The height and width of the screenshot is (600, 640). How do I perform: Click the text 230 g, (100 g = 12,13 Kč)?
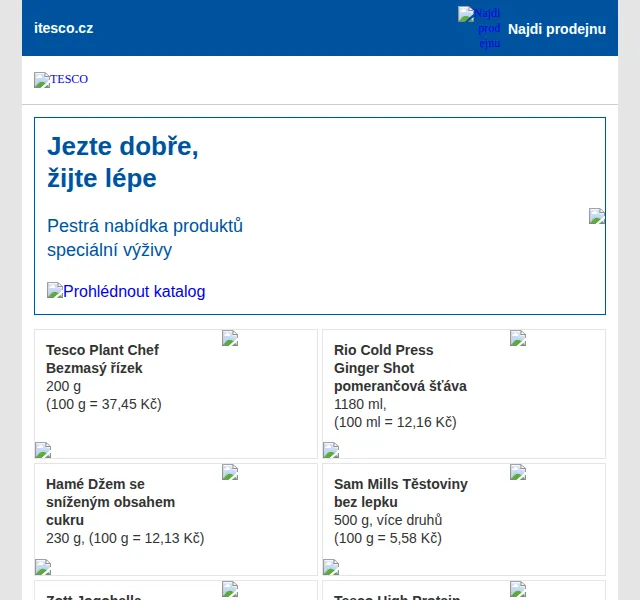pyautogui.click(x=125, y=538)
